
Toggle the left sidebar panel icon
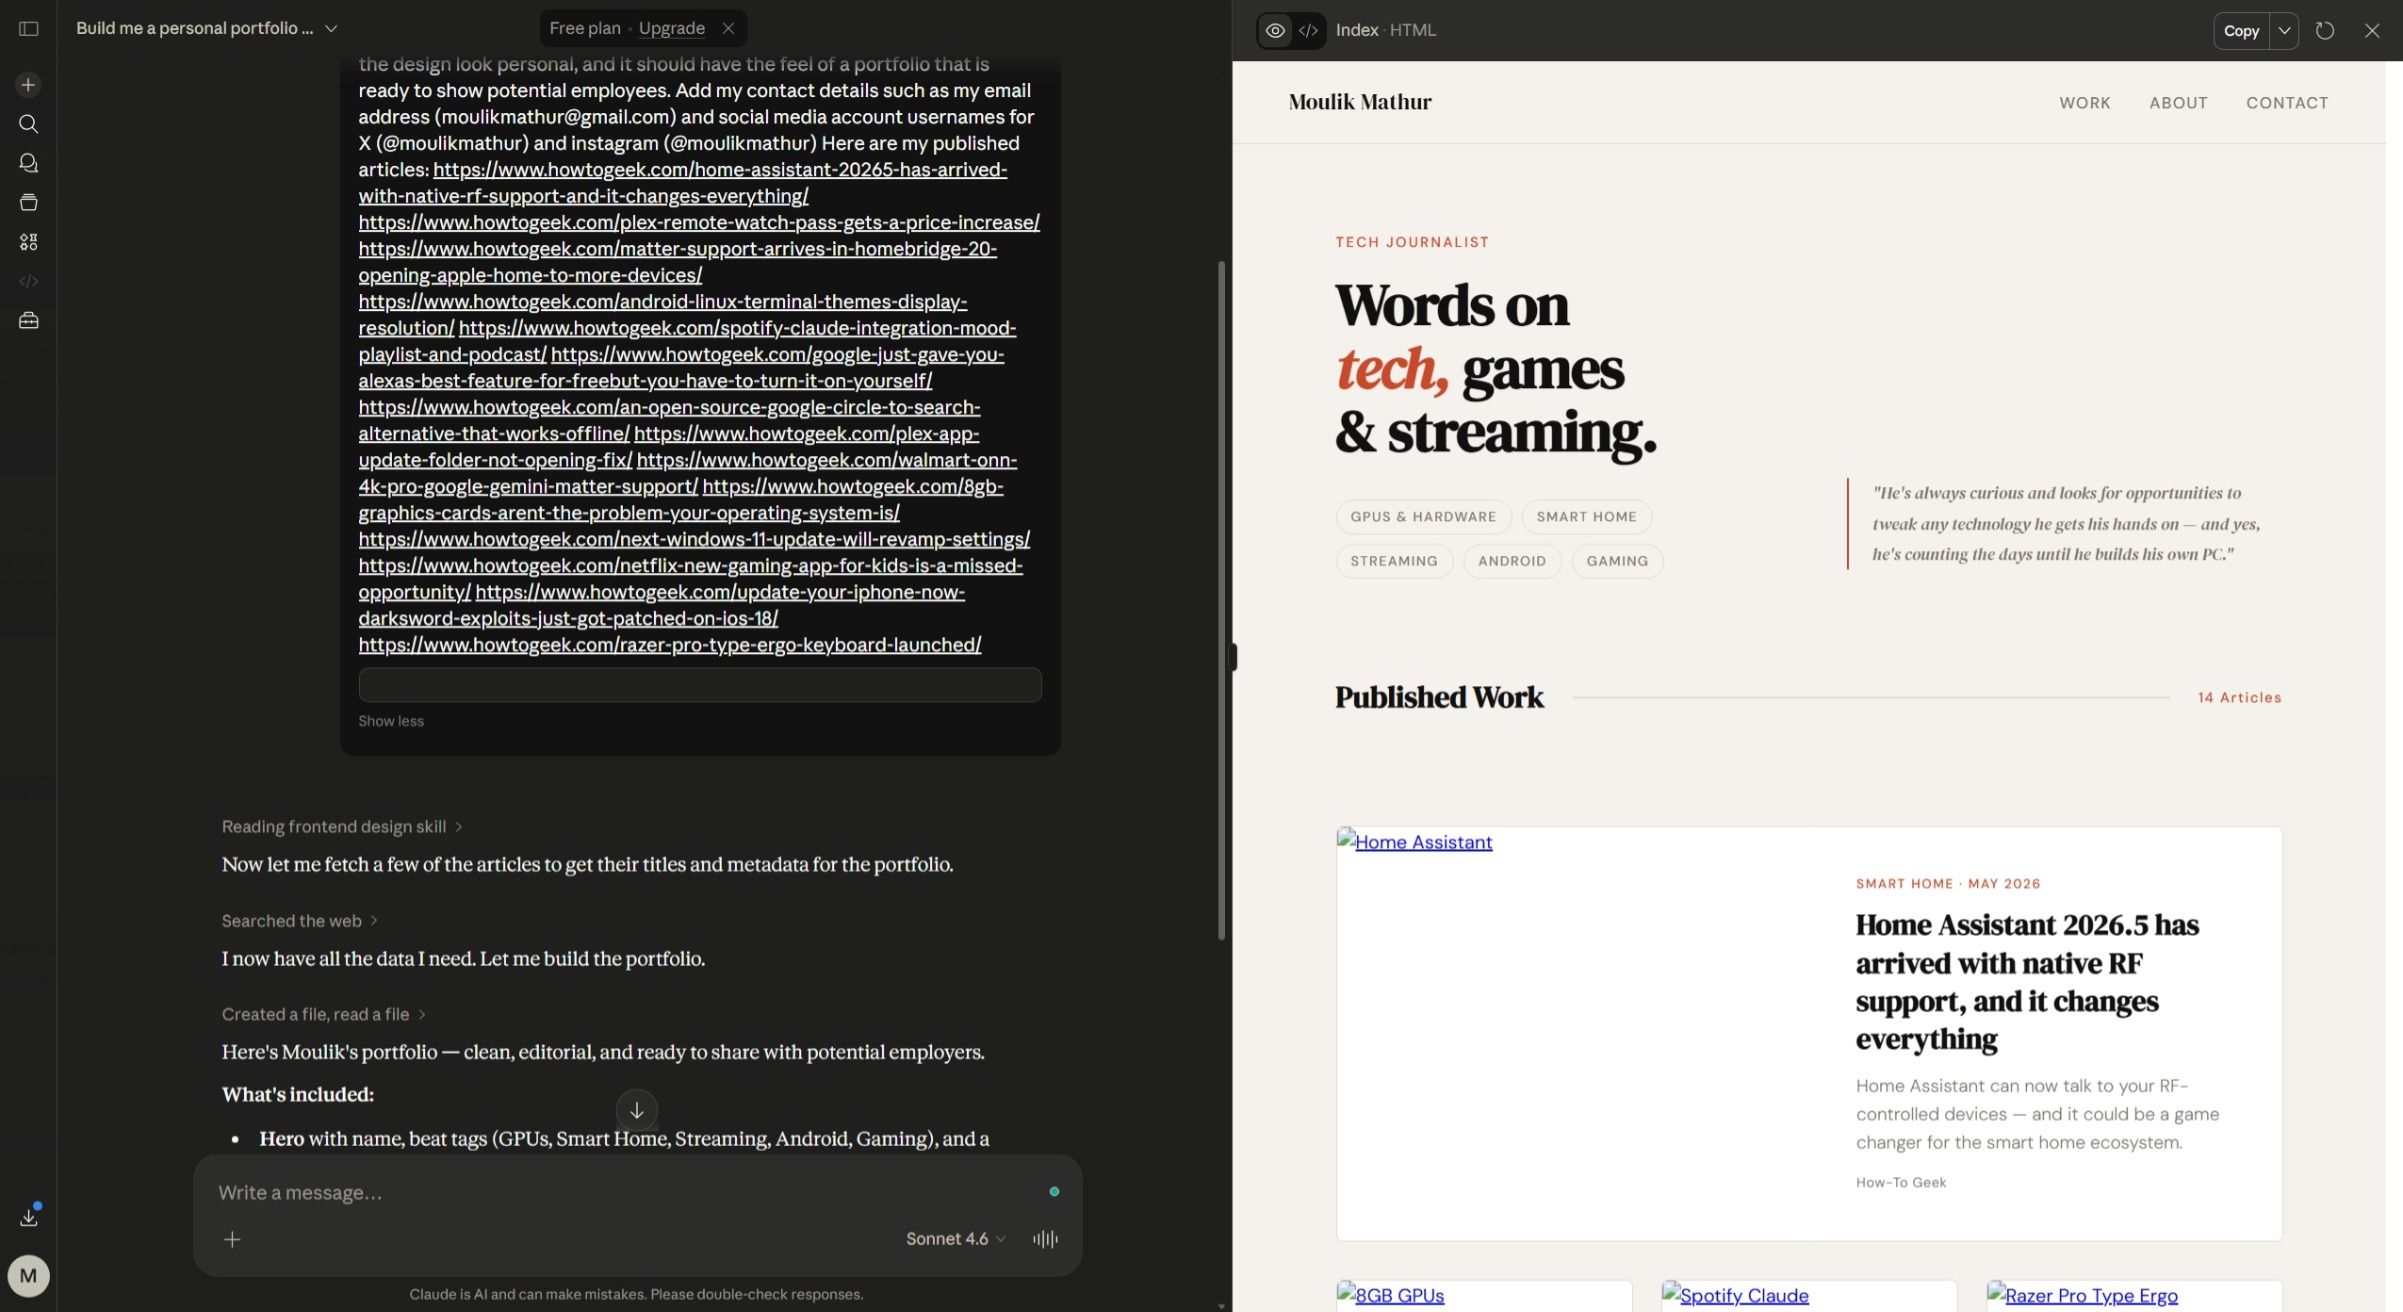click(28, 29)
